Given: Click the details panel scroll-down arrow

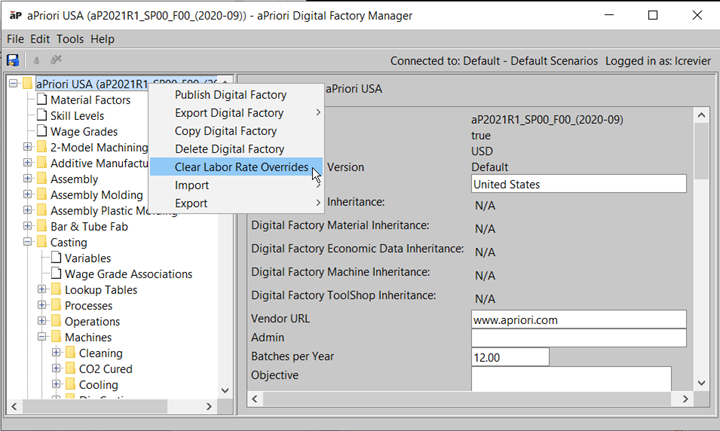Looking at the screenshot, I should tap(701, 383).
